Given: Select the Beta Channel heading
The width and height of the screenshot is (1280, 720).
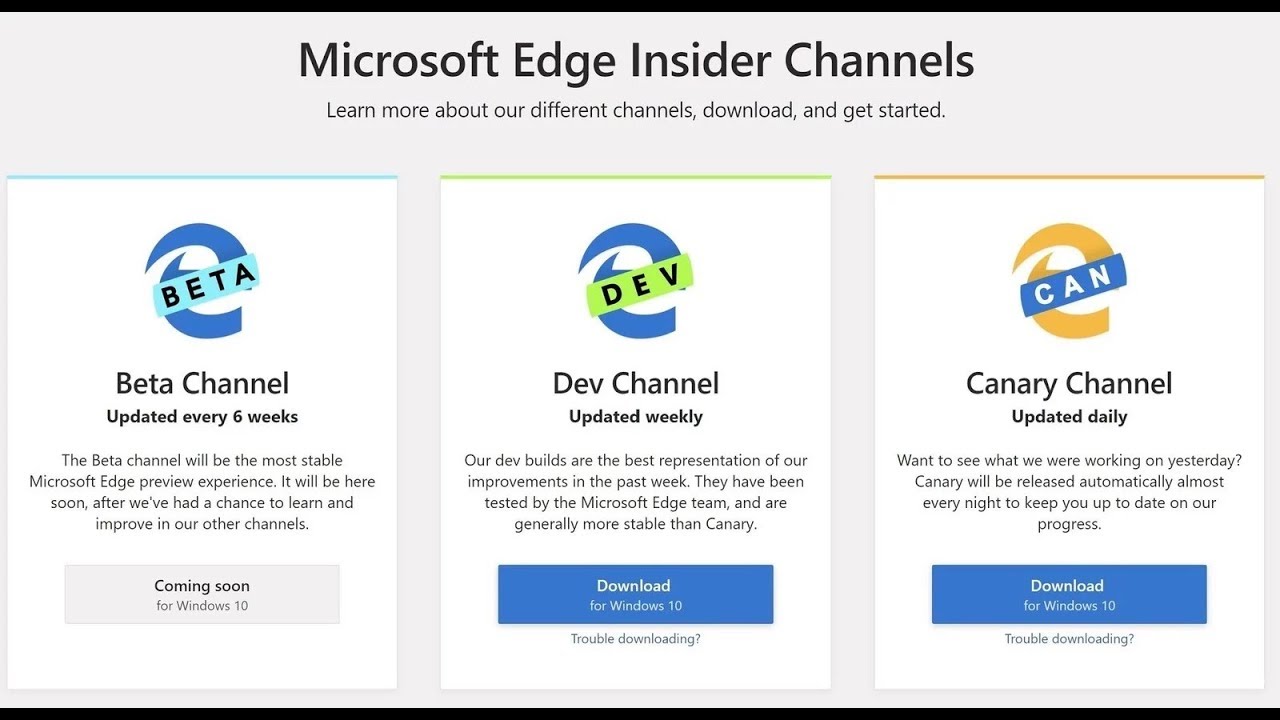Looking at the screenshot, I should [202, 383].
